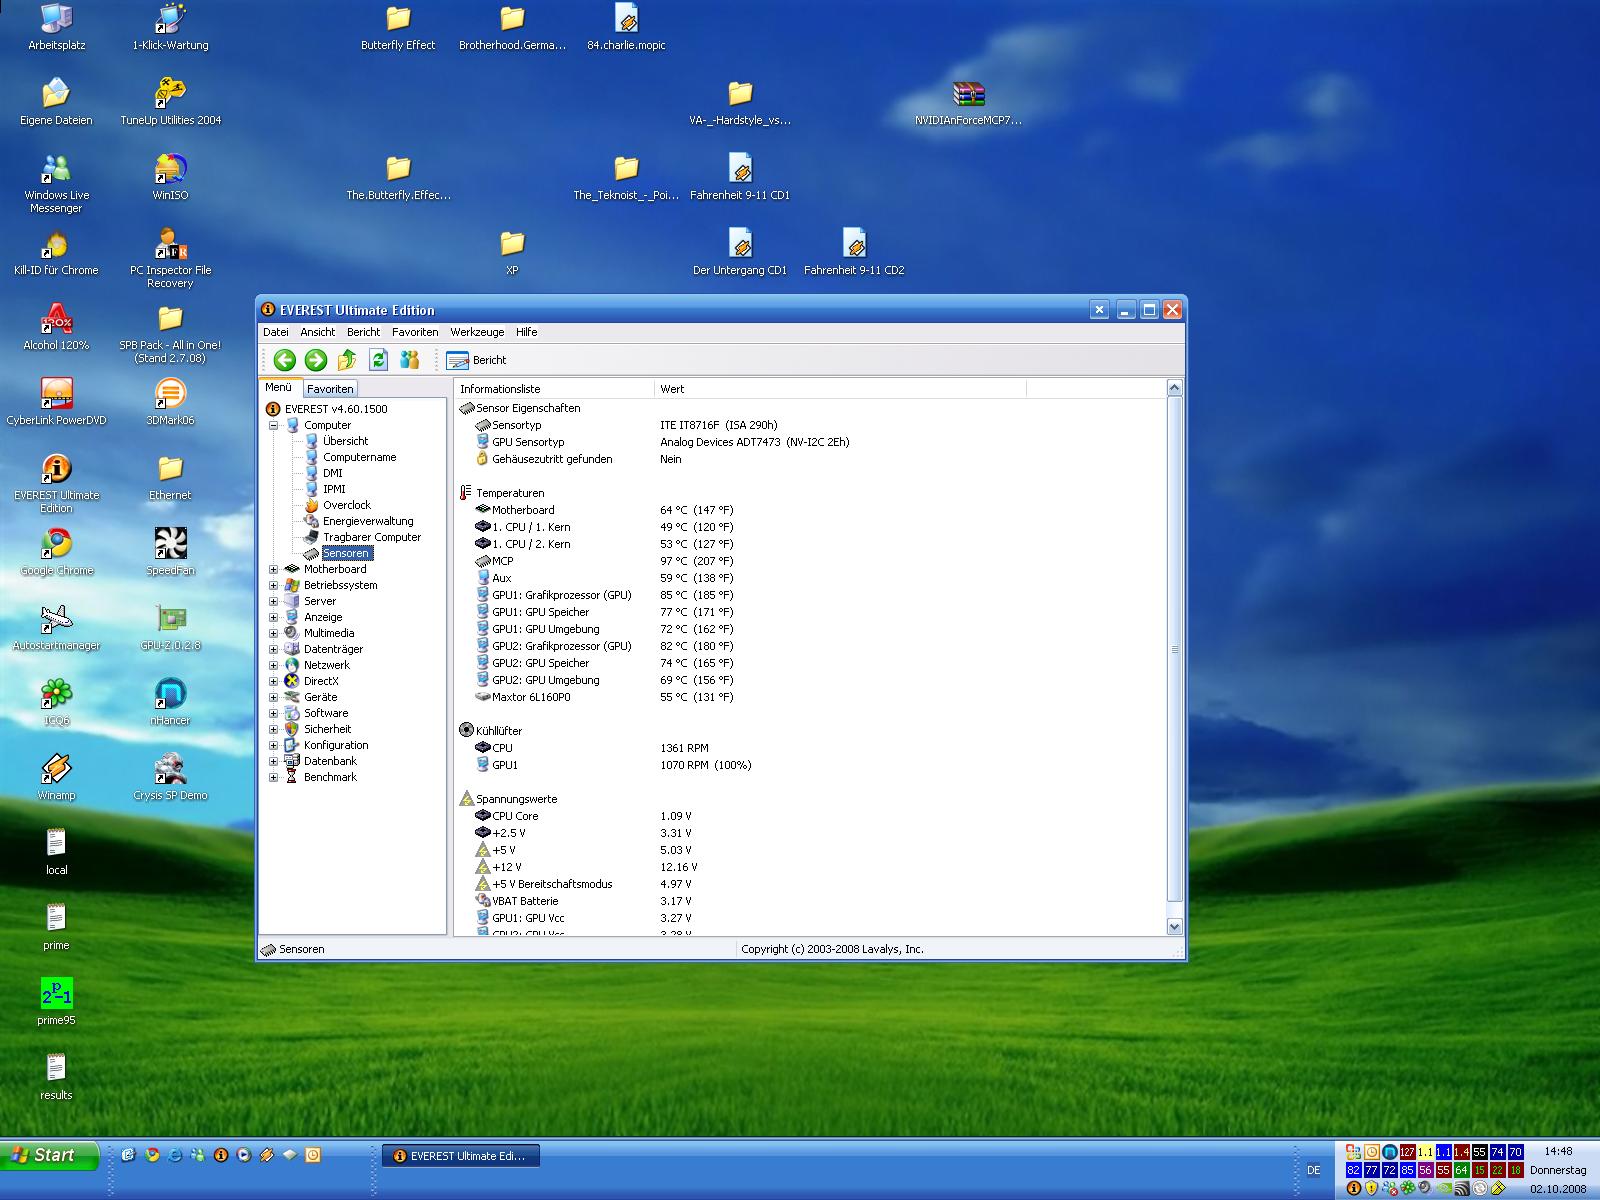Open the Werkzeuge menu
The image size is (1600, 1200).
pos(476,332)
